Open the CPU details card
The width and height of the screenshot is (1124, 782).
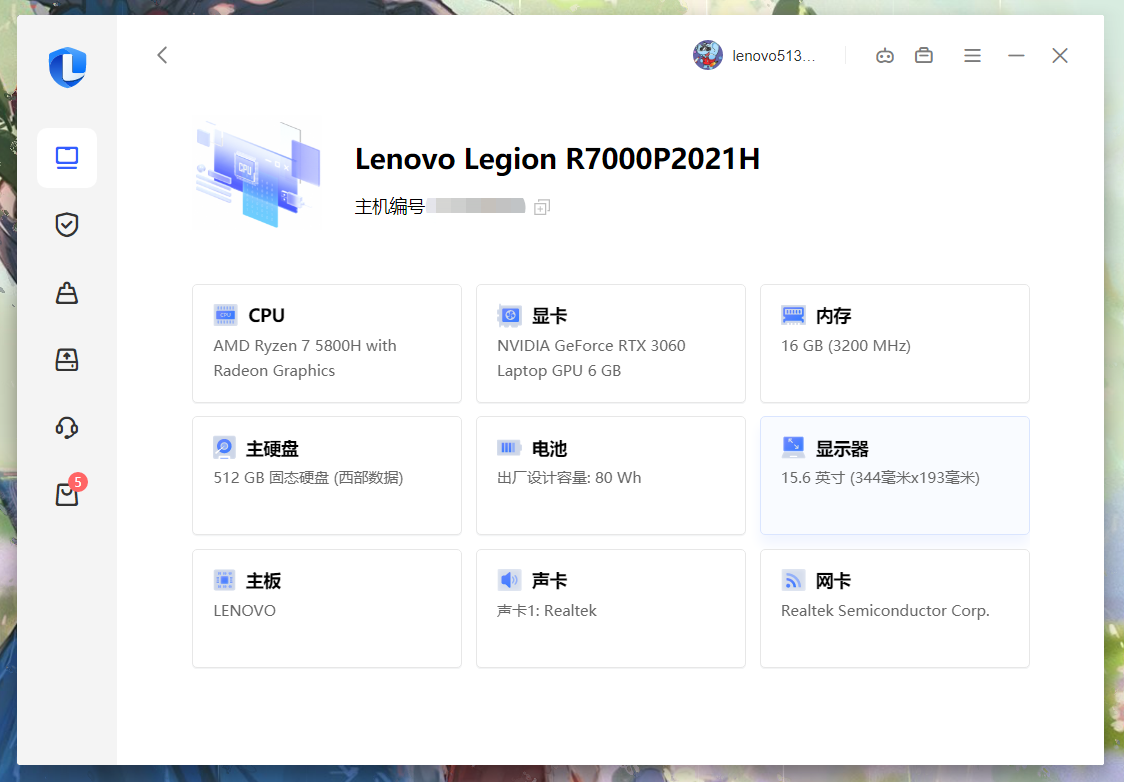pos(327,343)
